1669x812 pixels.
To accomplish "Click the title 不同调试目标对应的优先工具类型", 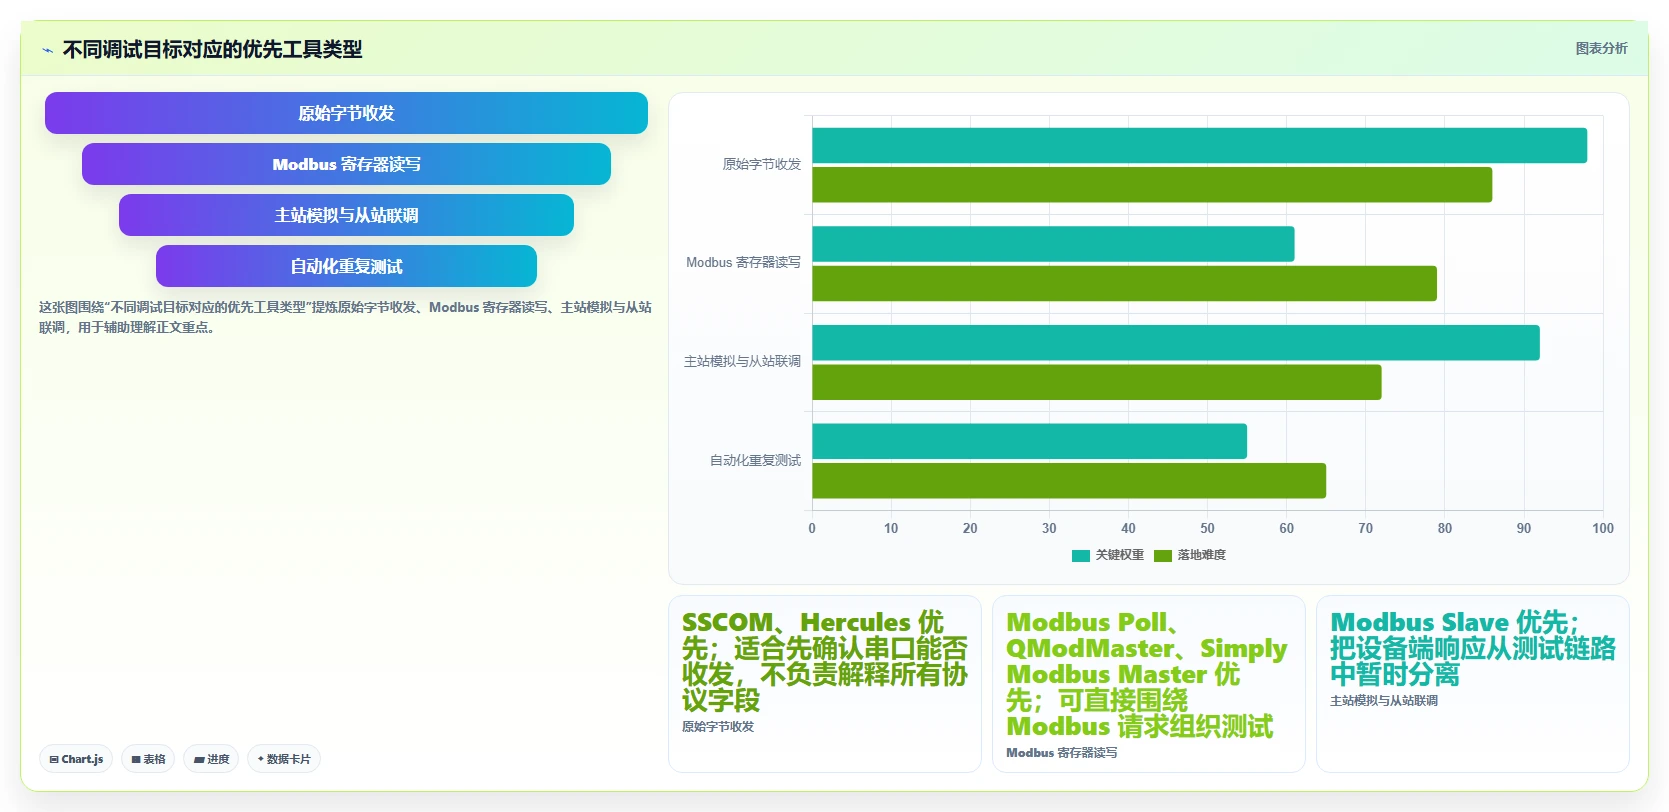I will 213,49.
